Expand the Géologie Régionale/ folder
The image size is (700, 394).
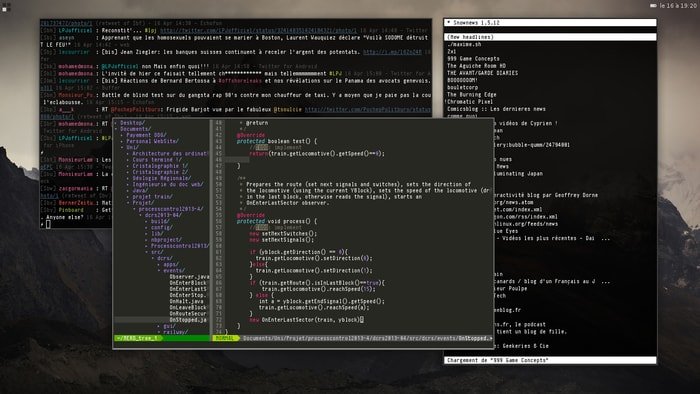click(x=161, y=178)
